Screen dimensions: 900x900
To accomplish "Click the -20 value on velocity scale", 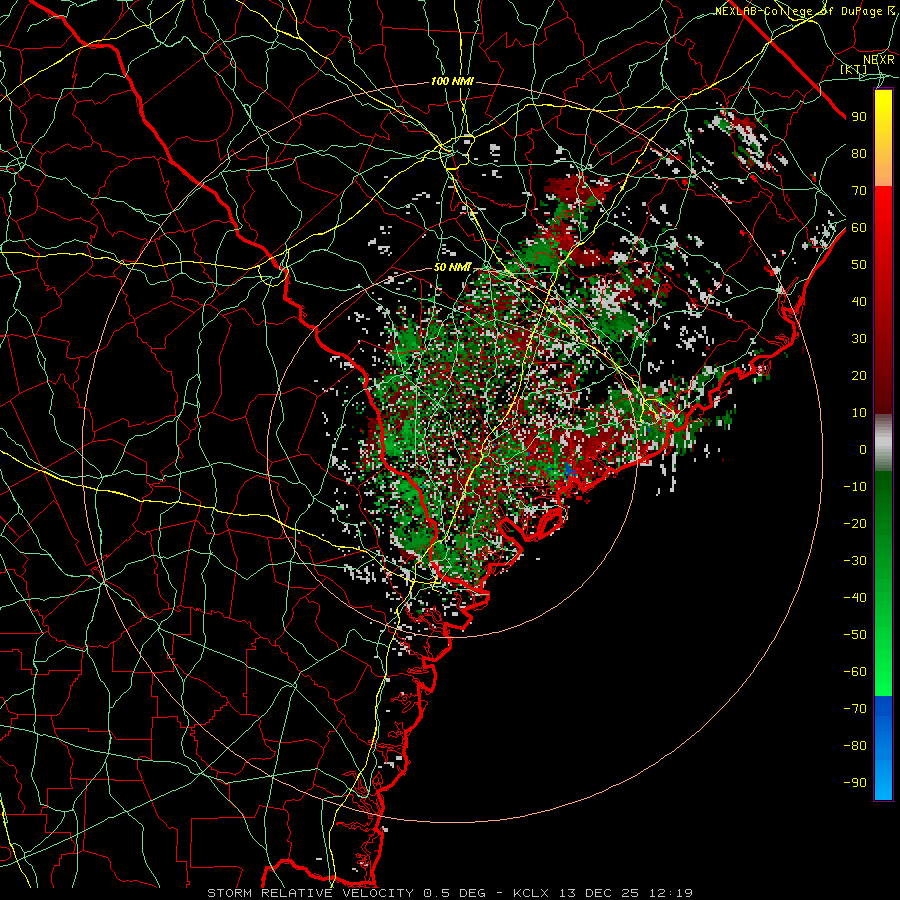I will [x=855, y=524].
